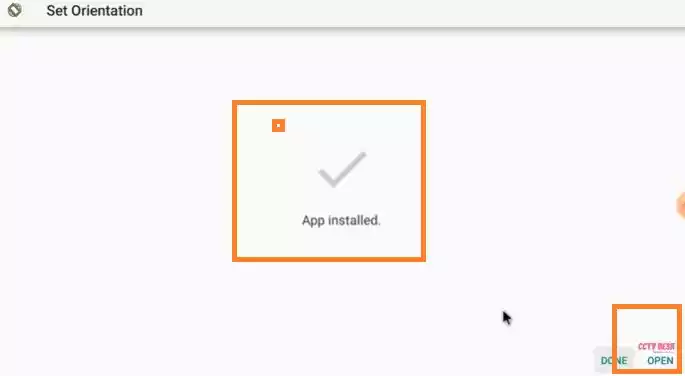
Task: Tap the round icon beside Set Orientation title
Action: click(14, 10)
